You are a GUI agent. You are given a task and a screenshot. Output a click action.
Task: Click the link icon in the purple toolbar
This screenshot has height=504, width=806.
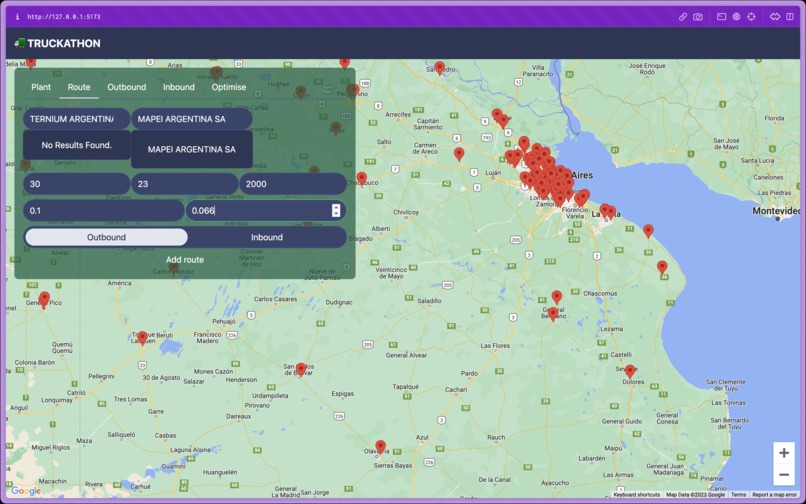coord(683,16)
